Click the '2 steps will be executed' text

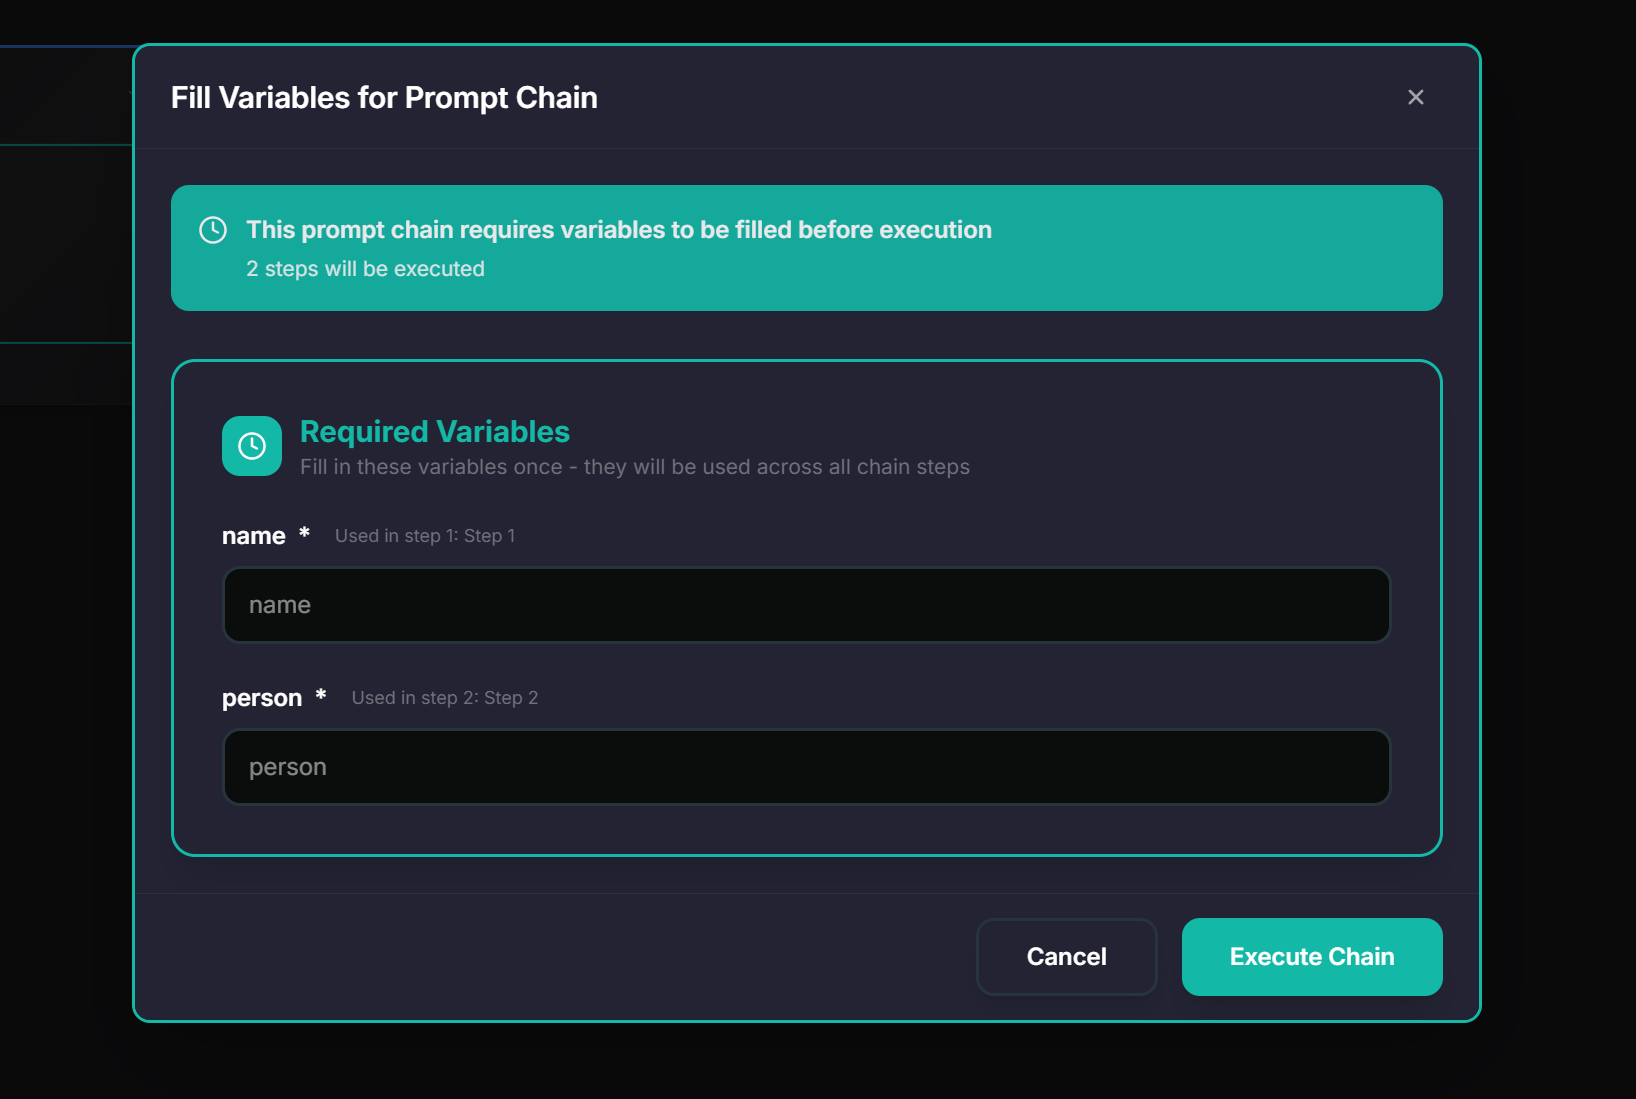(x=365, y=269)
